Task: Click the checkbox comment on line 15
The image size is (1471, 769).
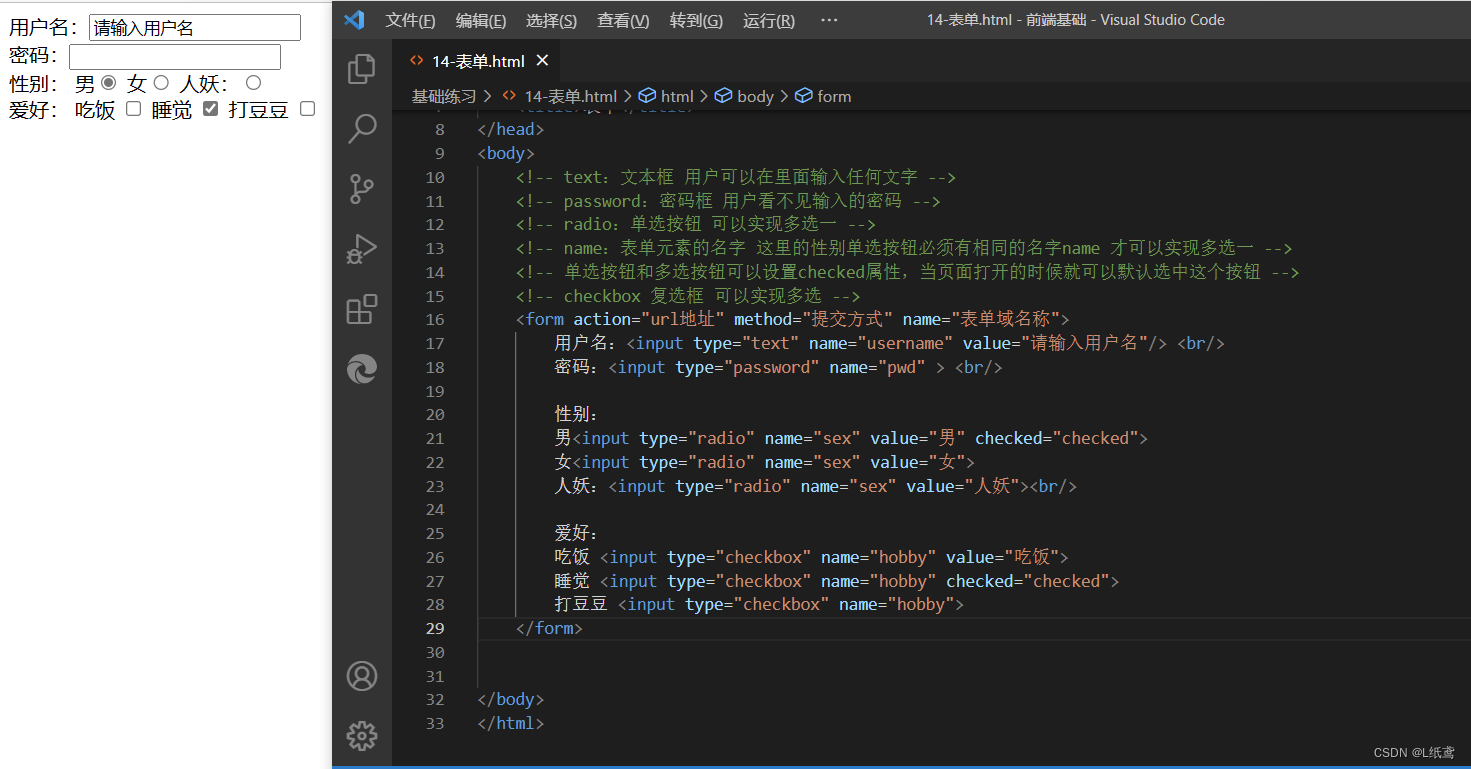Action: point(688,296)
